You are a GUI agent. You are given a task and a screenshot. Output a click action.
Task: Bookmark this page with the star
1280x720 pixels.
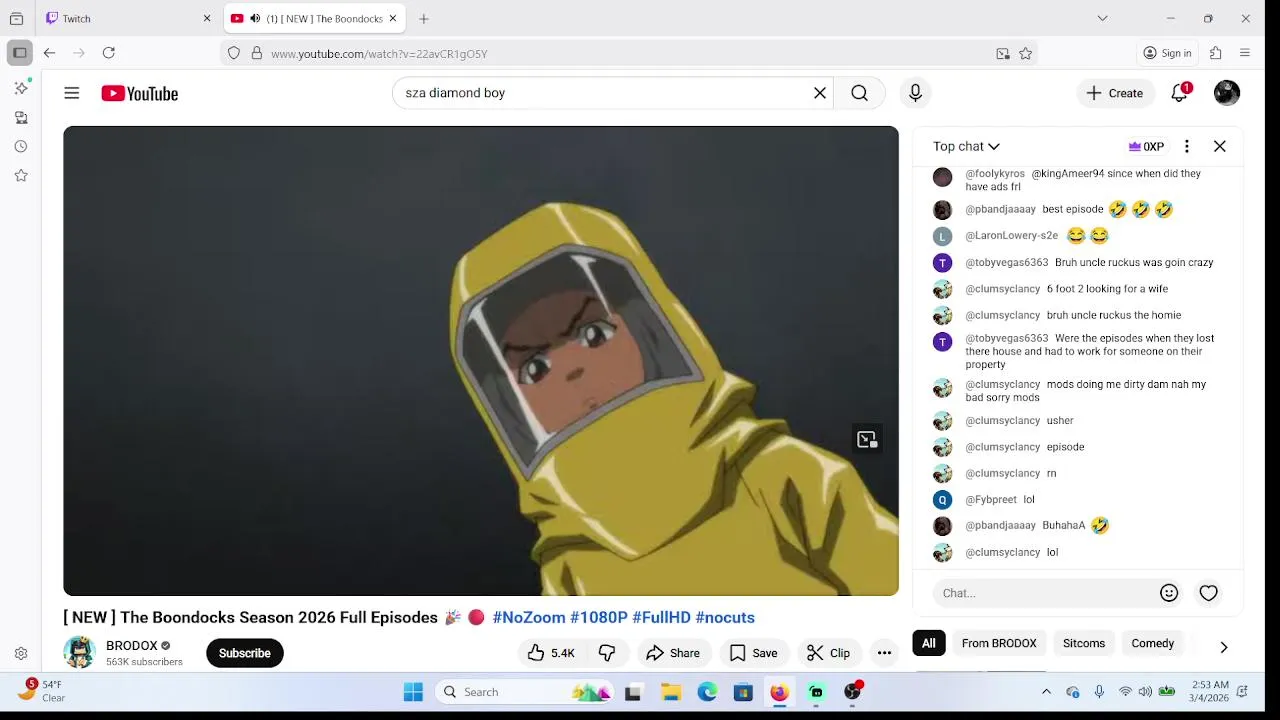(1025, 54)
